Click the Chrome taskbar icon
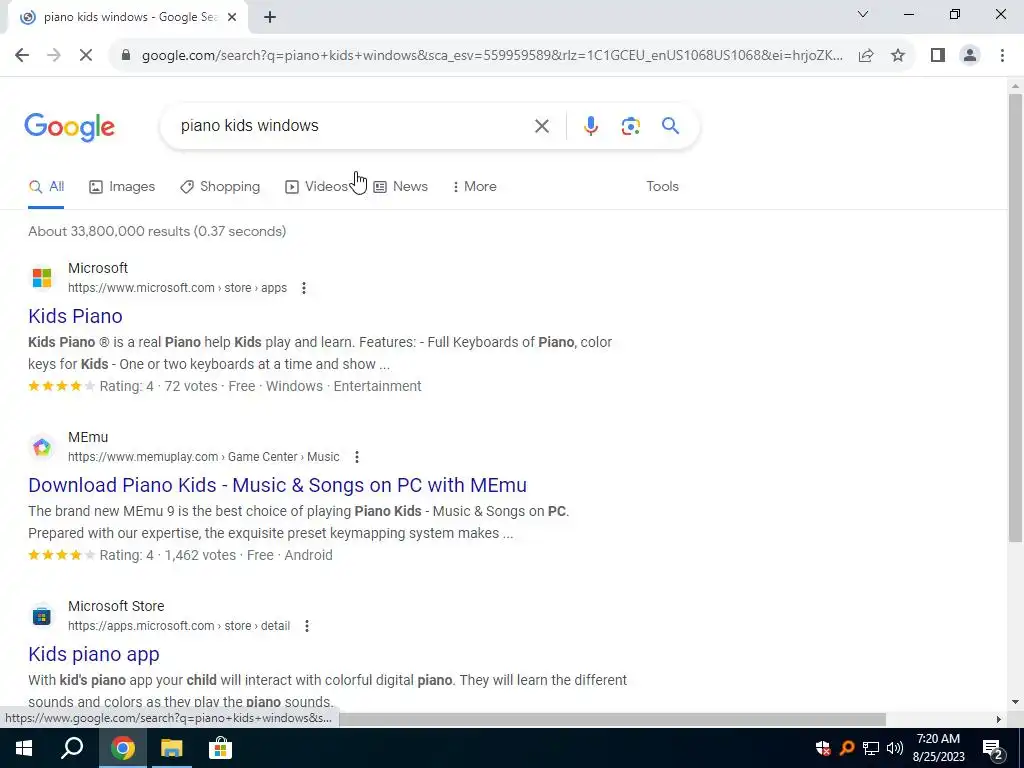1024x768 pixels. pos(122,748)
